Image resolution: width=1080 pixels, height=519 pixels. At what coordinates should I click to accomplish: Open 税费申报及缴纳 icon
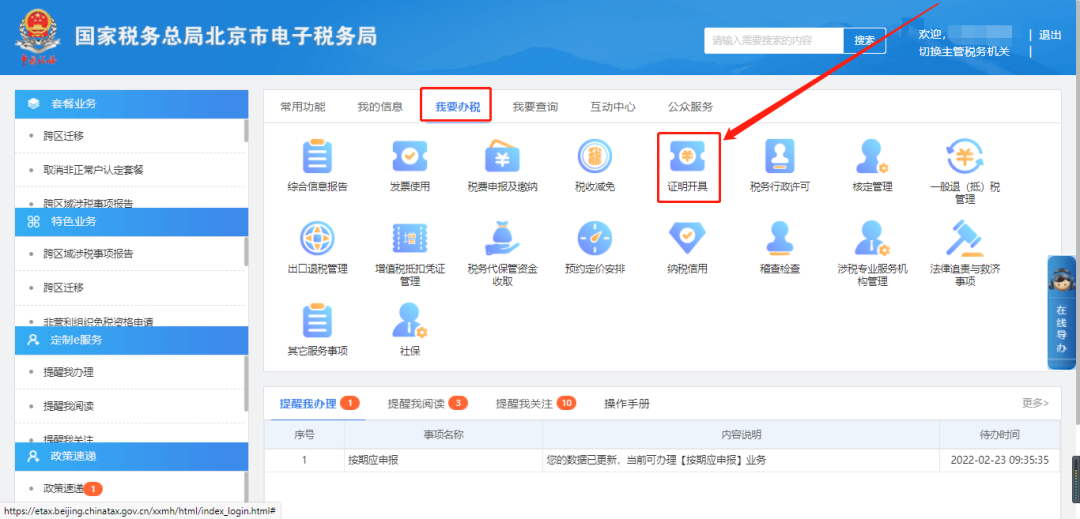point(502,156)
